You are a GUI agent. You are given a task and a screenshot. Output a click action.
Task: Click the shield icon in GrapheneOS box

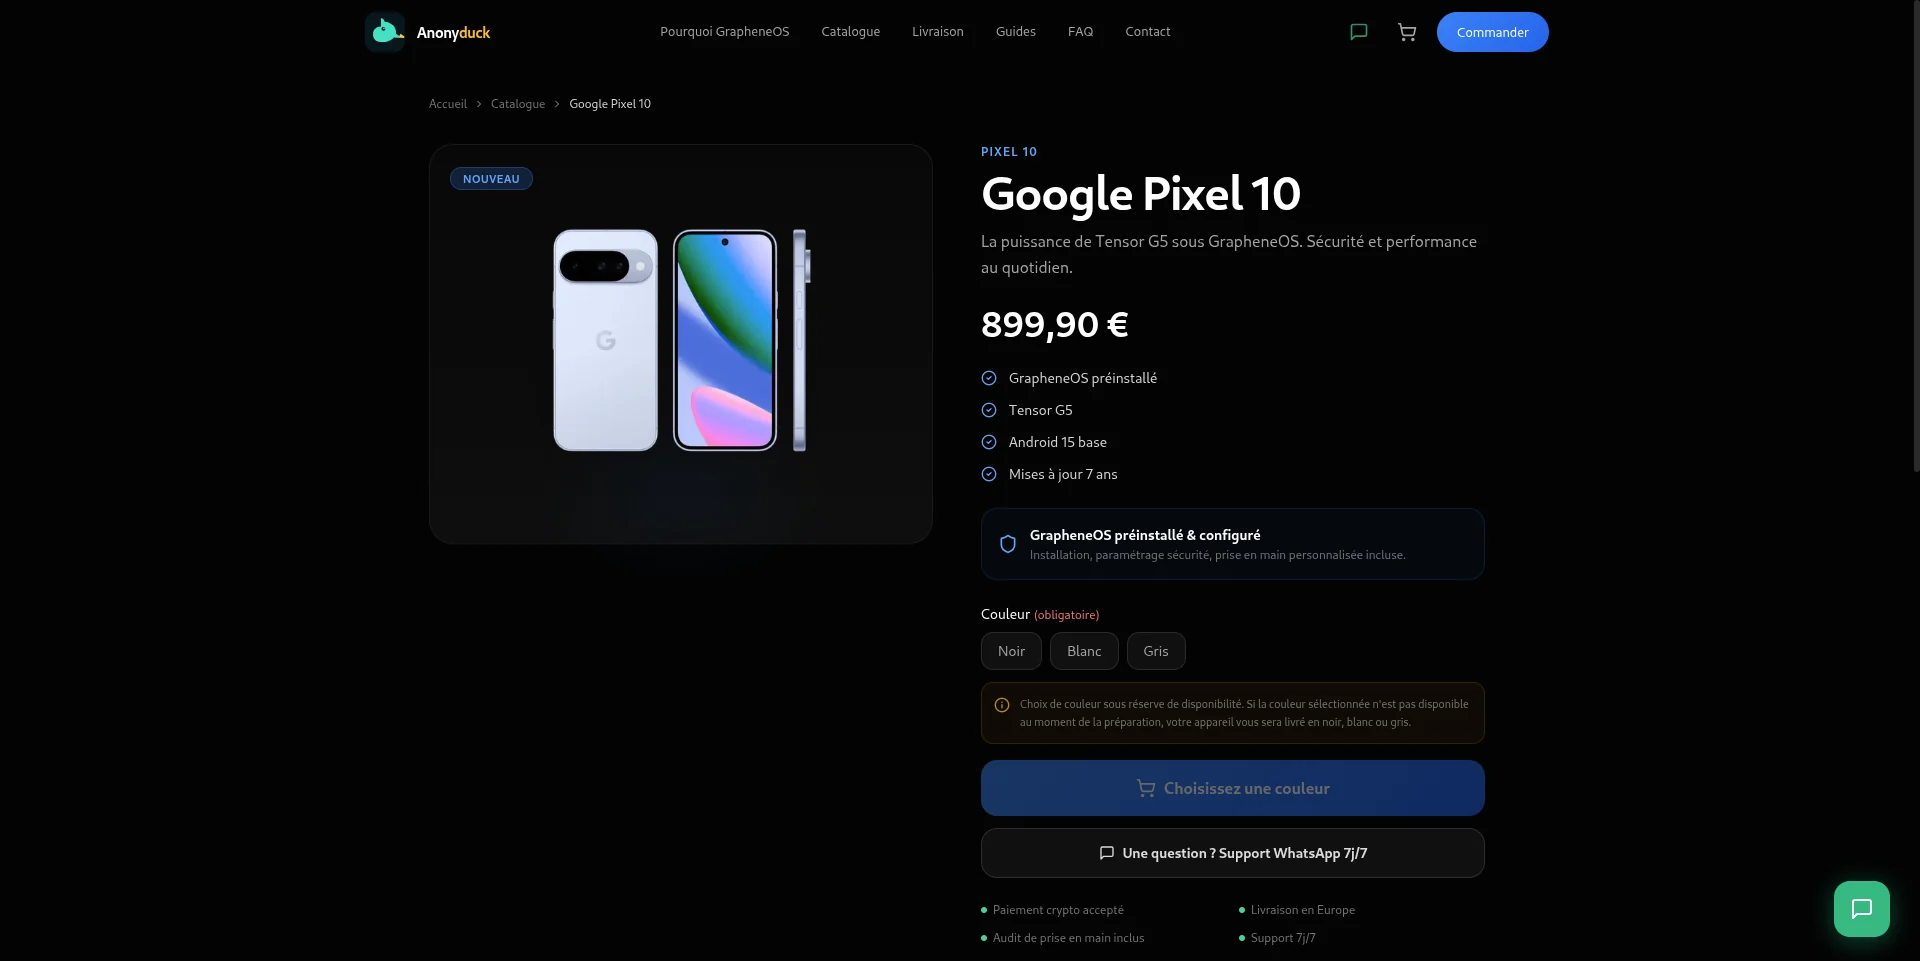[1008, 544]
